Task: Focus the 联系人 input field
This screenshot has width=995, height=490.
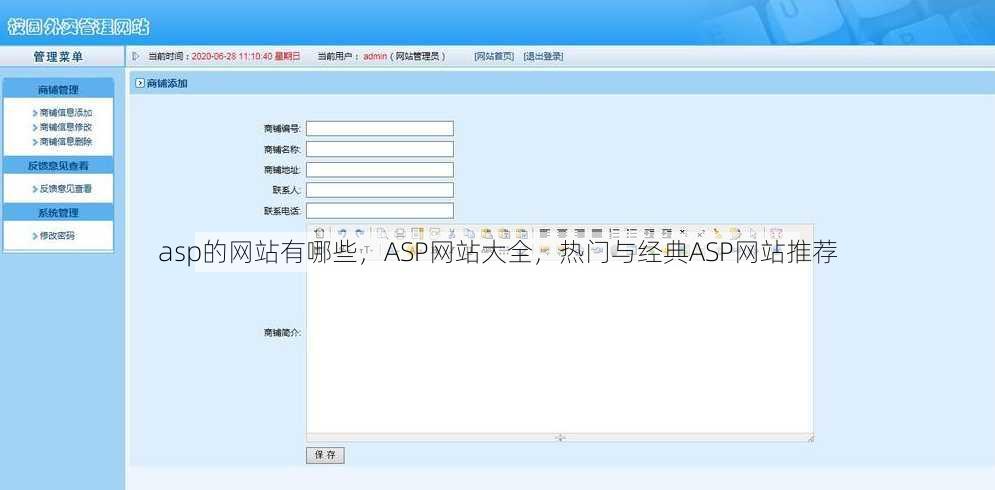Action: [x=380, y=190]
